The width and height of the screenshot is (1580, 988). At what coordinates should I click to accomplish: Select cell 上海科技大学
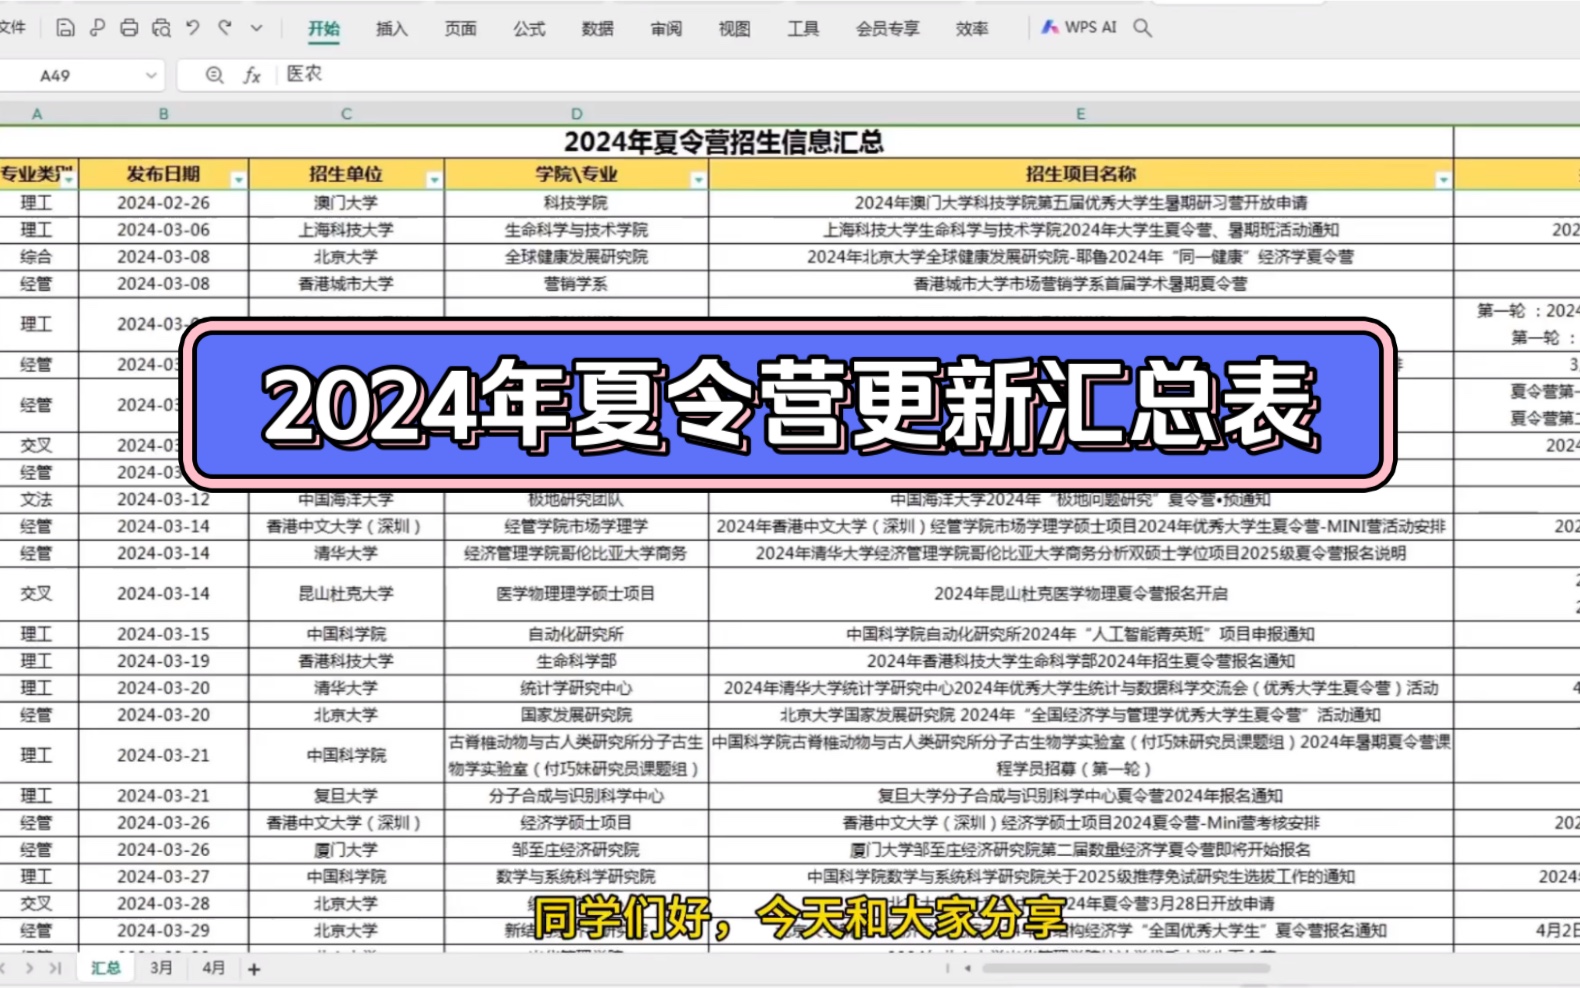(x=346, y=230)
